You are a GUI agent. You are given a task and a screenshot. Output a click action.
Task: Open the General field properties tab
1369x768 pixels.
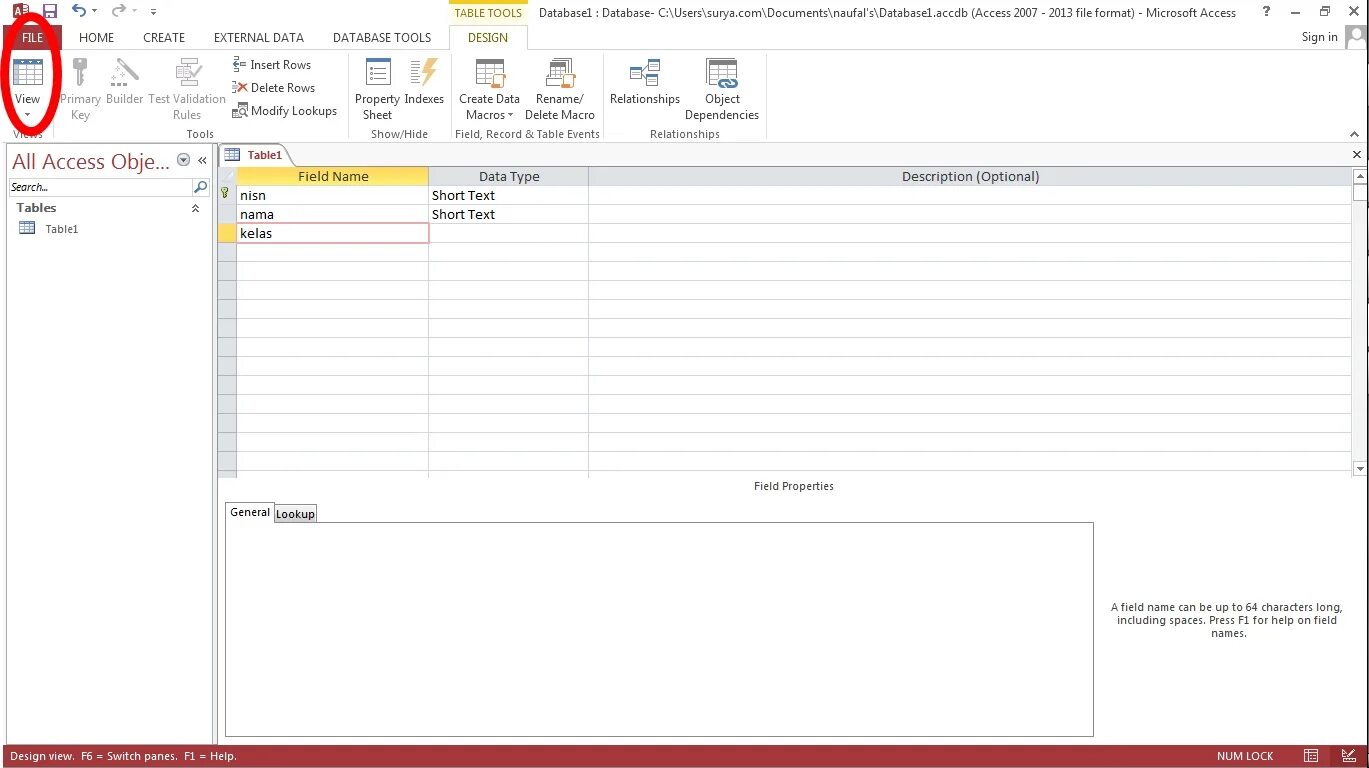coord(250,512)
